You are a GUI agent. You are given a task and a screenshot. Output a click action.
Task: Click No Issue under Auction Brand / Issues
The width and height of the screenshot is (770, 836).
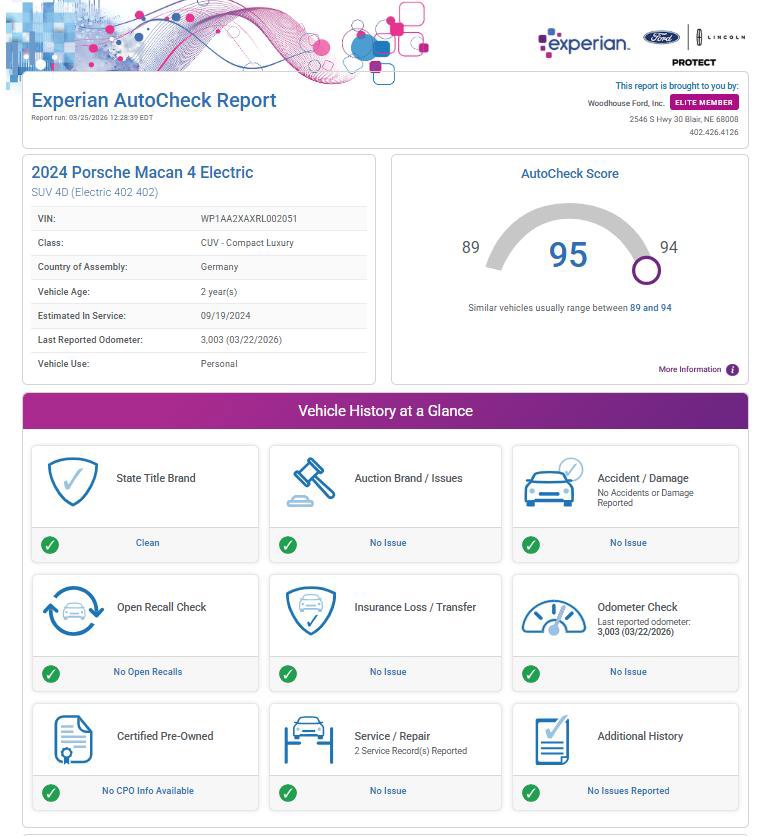click(x=388, y=543)
